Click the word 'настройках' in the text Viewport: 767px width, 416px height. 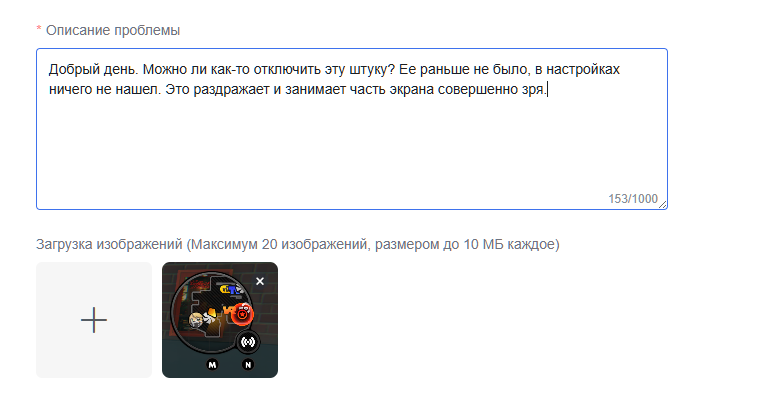583,69
